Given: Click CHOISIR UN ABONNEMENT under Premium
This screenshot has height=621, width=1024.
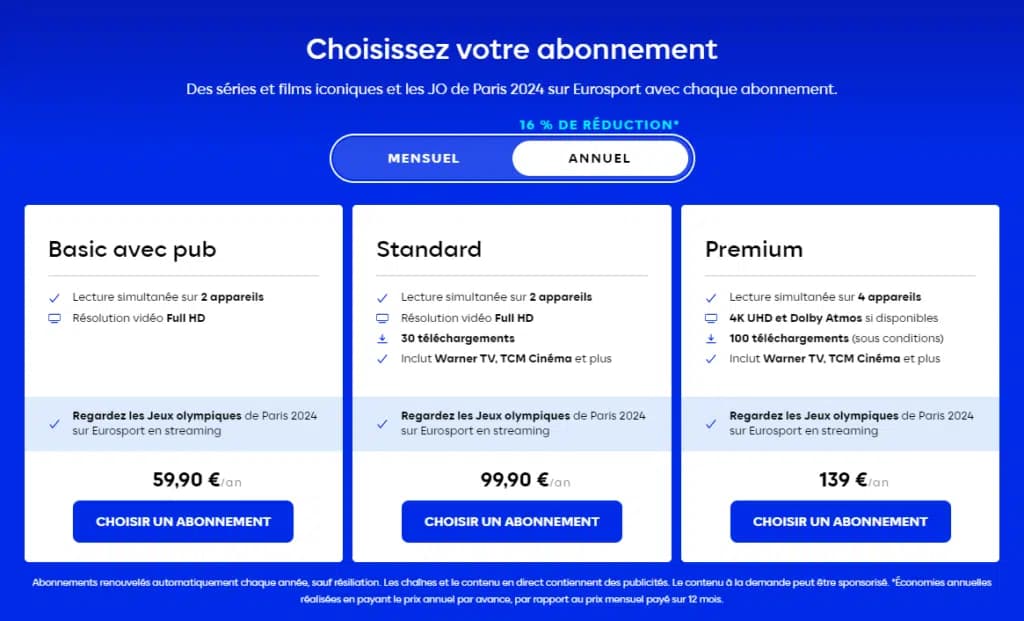Looking at the screenshot, I should pos(840,521).
